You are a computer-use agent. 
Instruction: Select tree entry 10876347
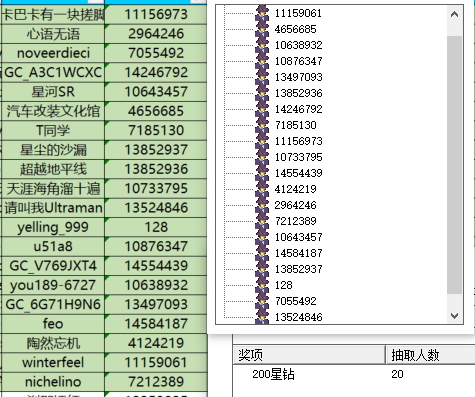coord(298,61)
